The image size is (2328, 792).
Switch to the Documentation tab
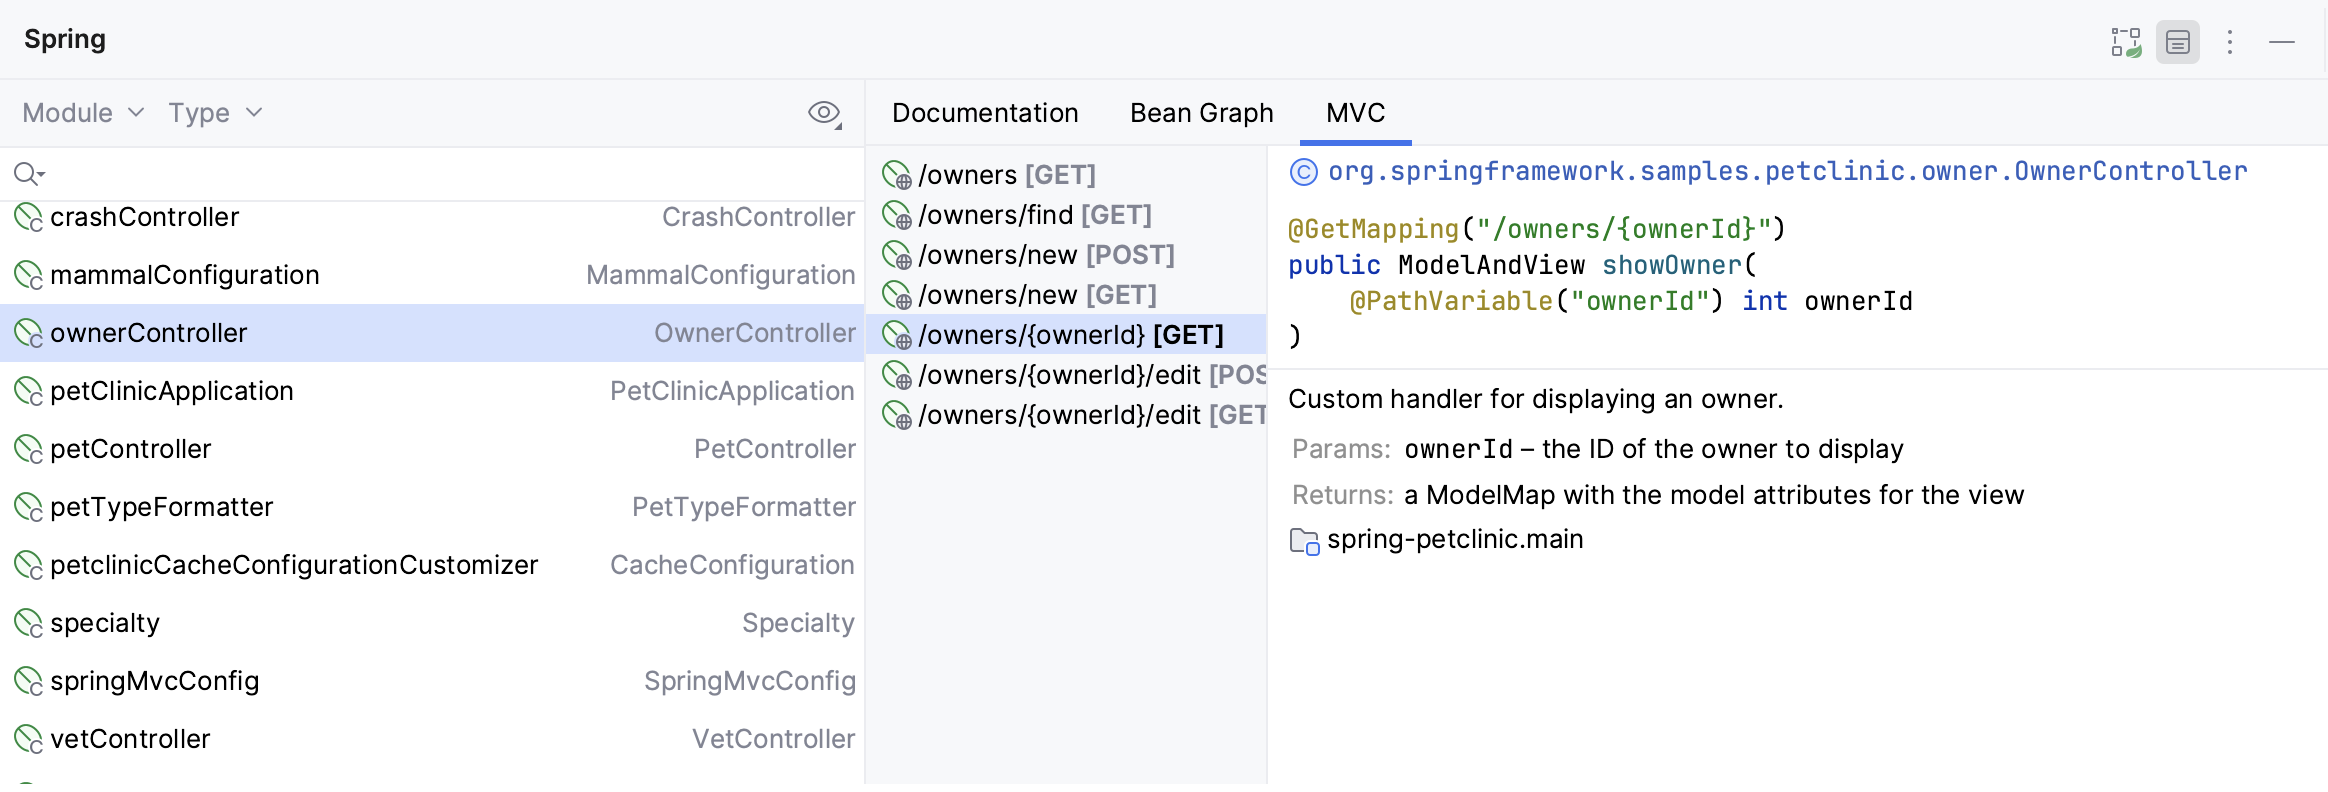pos(985,113)
